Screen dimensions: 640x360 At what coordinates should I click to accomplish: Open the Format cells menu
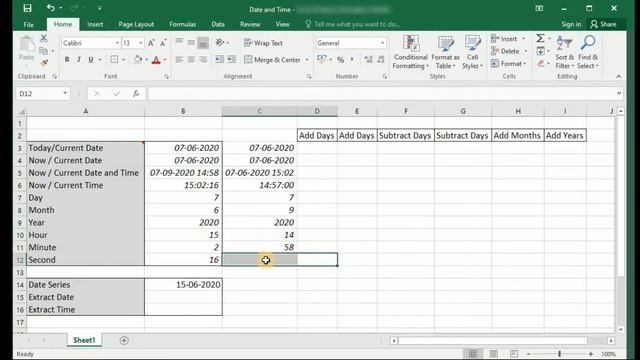click(x=509, y=64)
